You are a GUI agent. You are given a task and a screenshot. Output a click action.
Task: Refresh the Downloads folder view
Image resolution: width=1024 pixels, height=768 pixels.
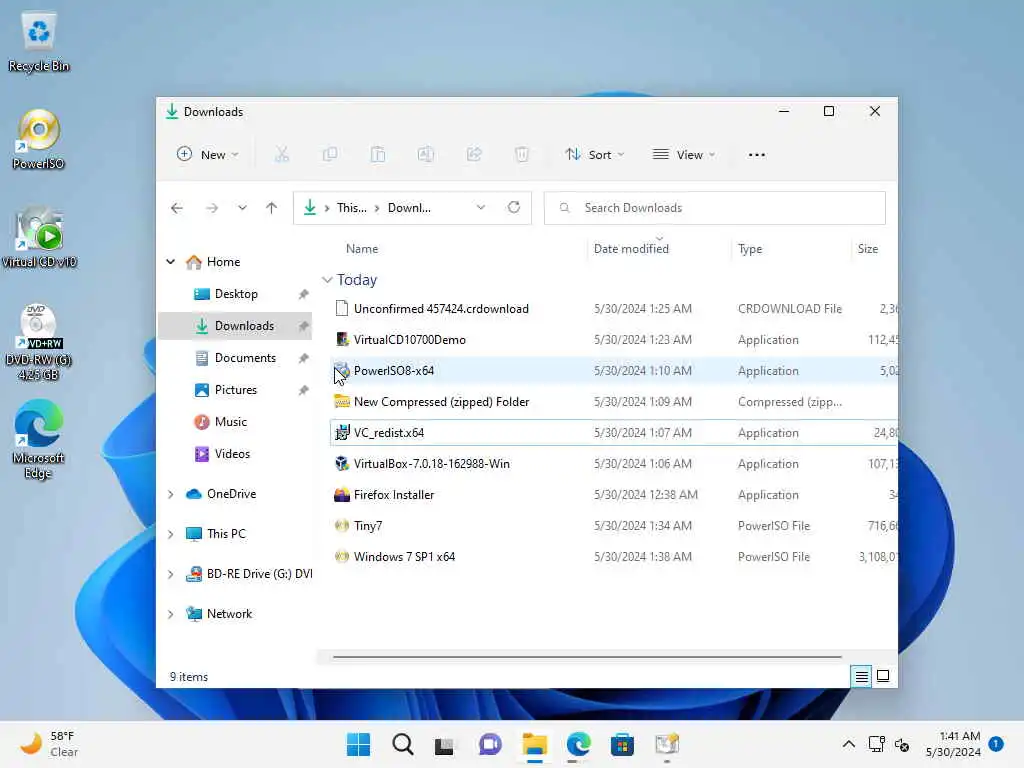514,208
